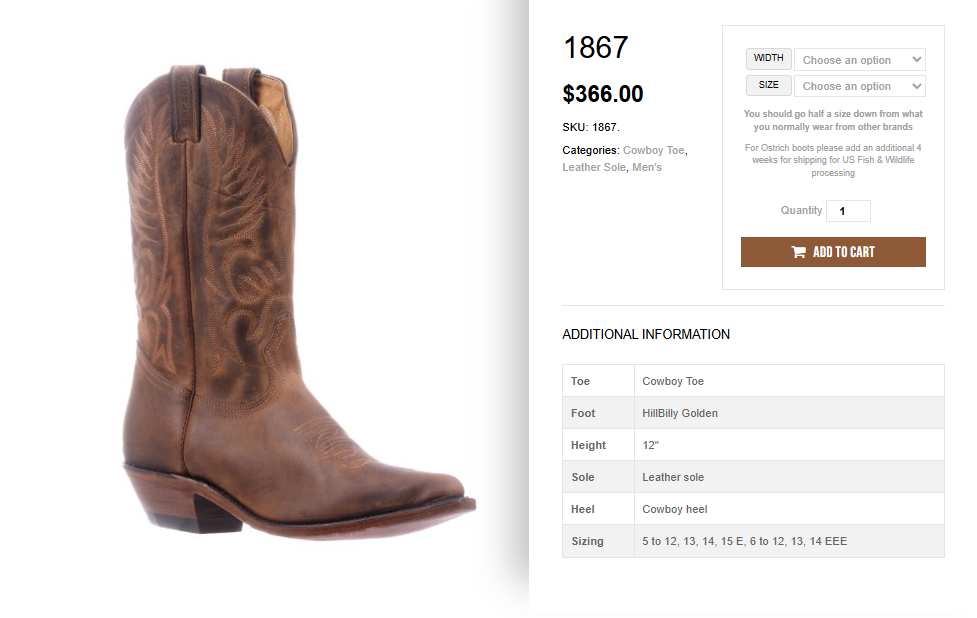Click the half-size-down sizing advice note
The image size is (977, 618).
pyautogui.click(x=833, y=120)
